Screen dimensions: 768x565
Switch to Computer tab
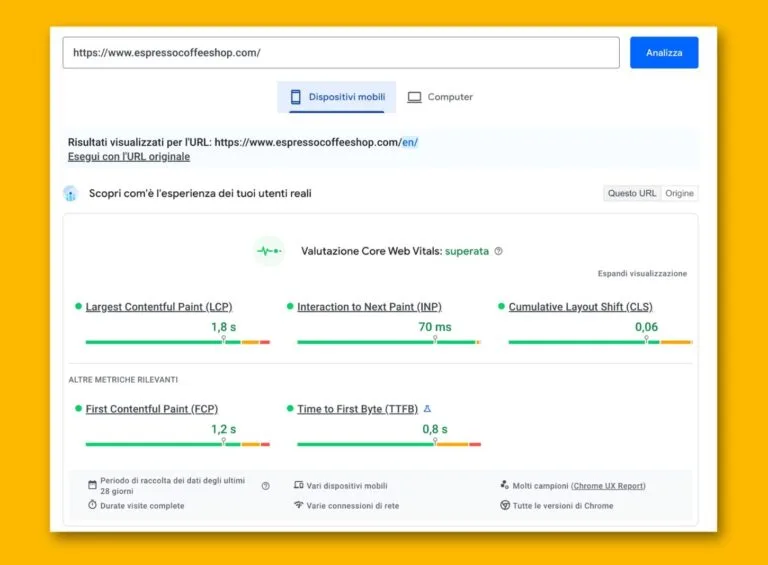[x=440, y=97]
